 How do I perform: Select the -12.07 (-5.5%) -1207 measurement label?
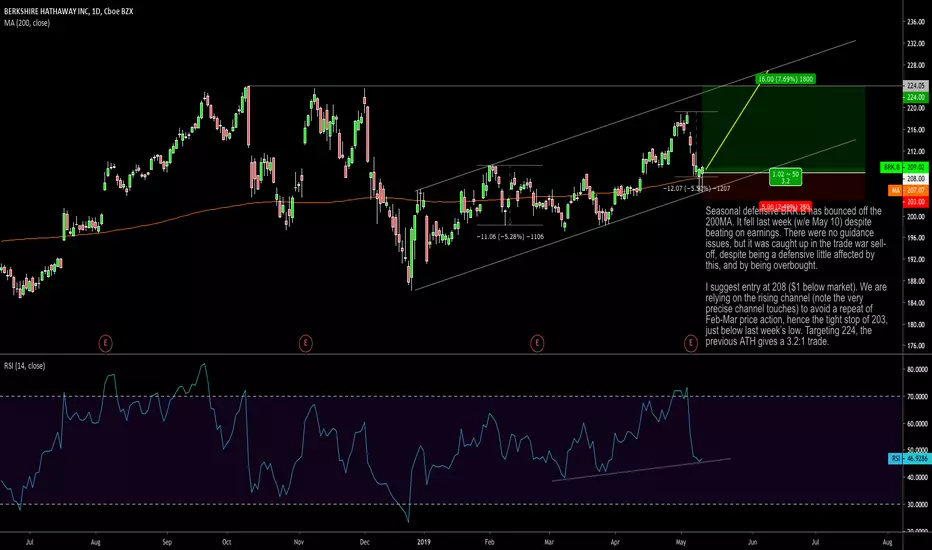[x=697, y=188]
